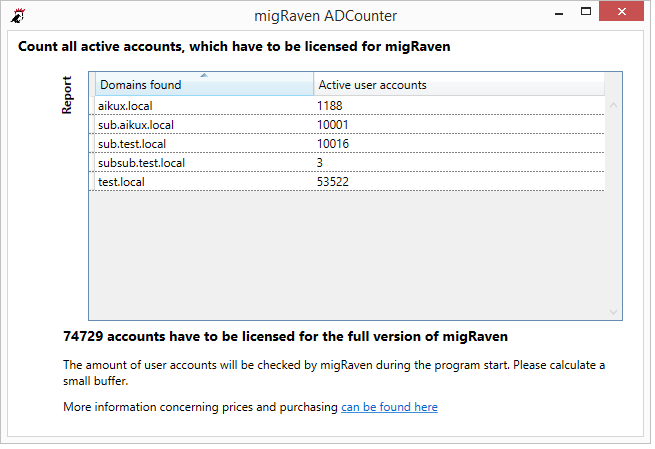Click the 10001 account count cell

coord(333,124)
